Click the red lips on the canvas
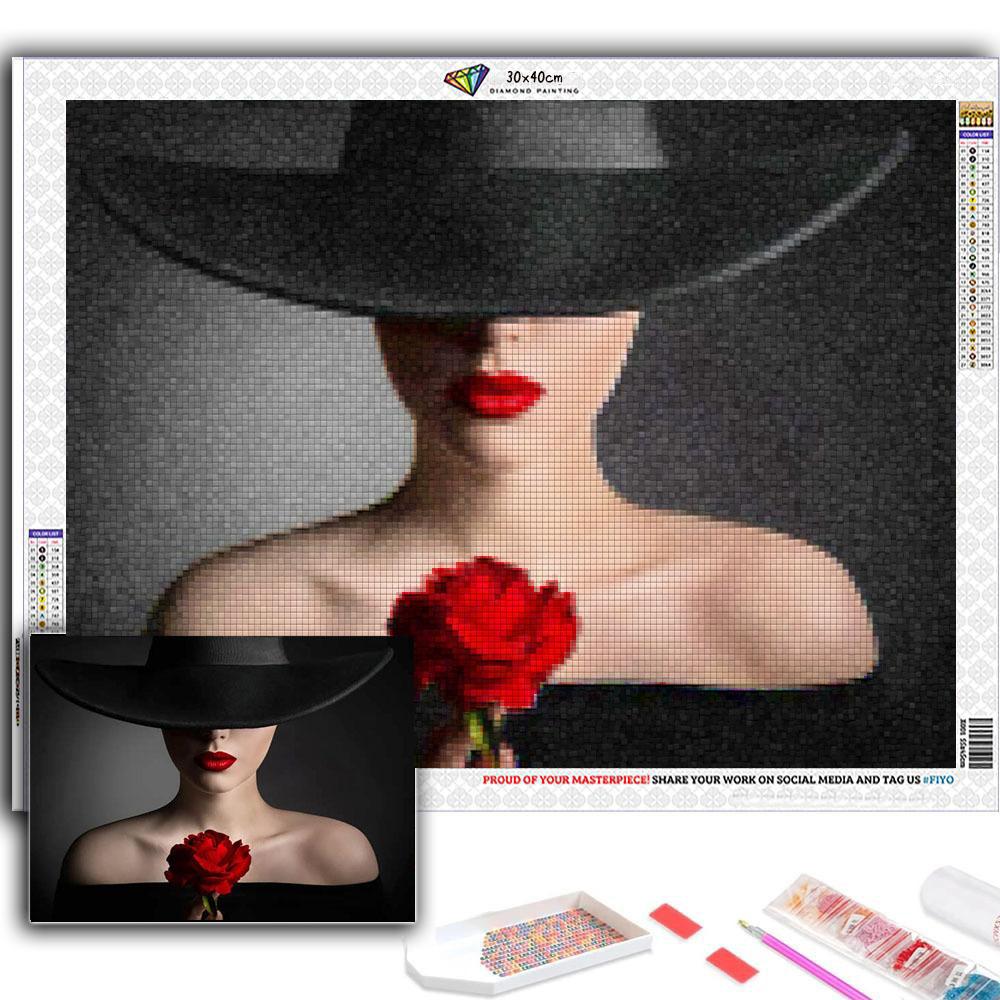The image size is (1000, 1000). [x=497, y=393]
